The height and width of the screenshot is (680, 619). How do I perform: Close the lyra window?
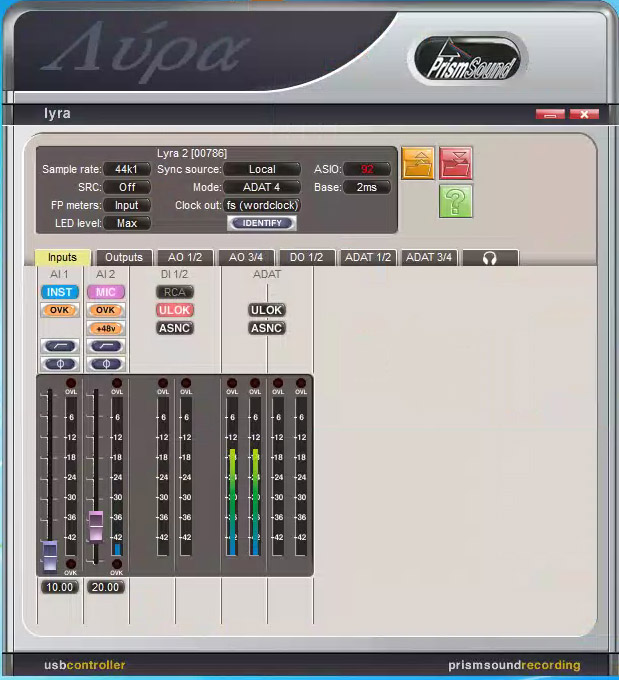tap(584, 114)
